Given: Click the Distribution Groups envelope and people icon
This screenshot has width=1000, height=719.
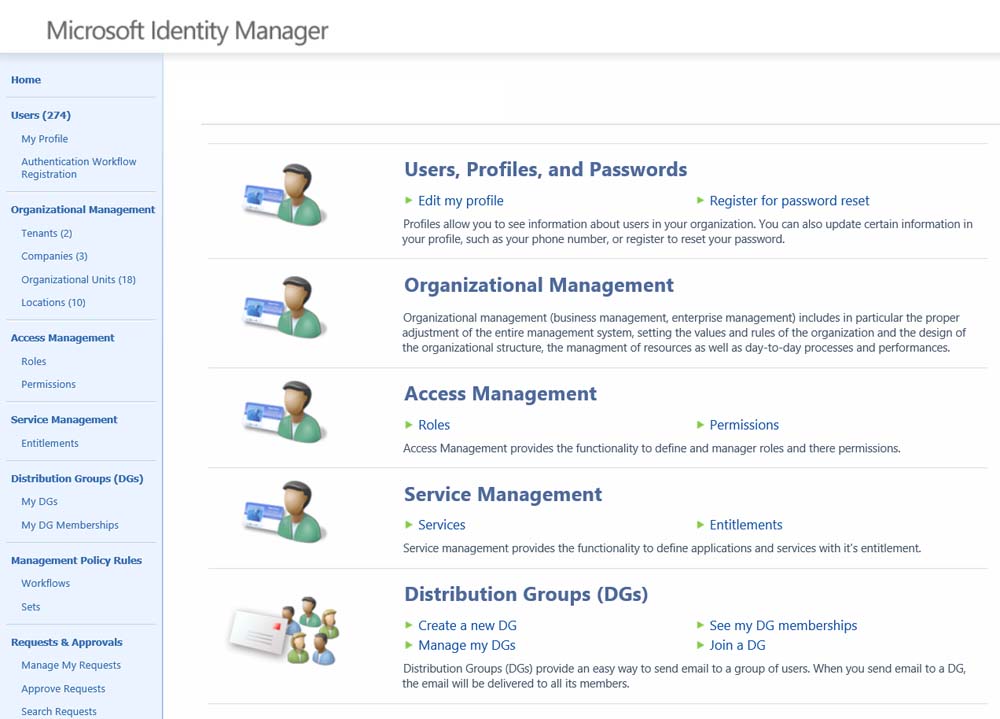Looking at the screenshot, I should pyautogui.click(x=284, y=630).
